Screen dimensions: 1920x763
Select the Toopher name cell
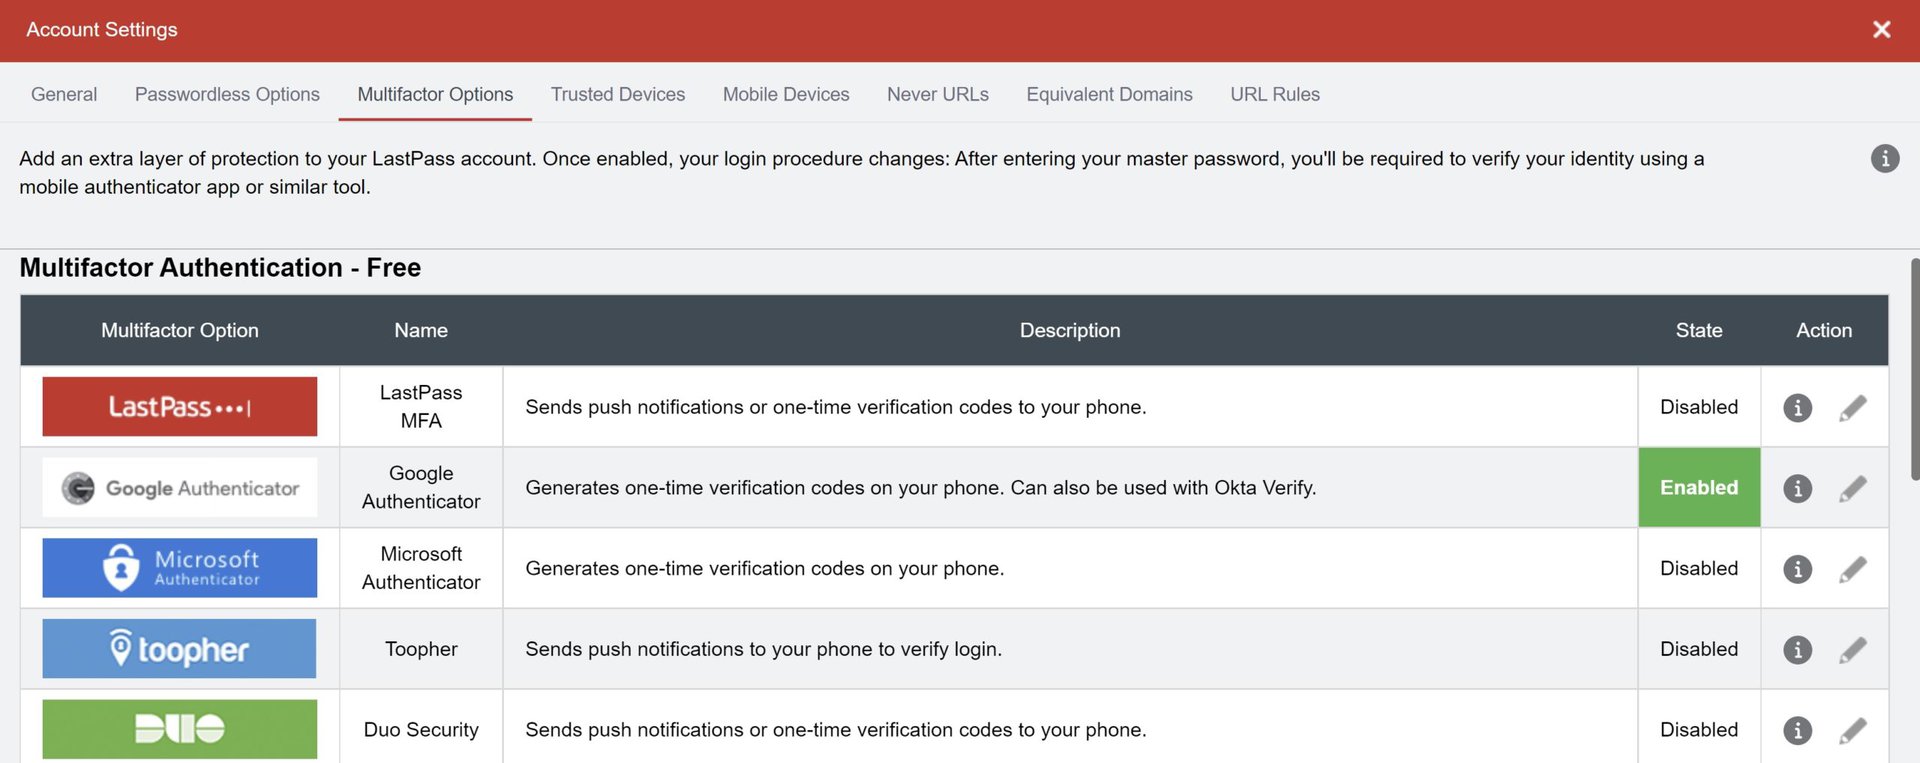coord(421,649)
